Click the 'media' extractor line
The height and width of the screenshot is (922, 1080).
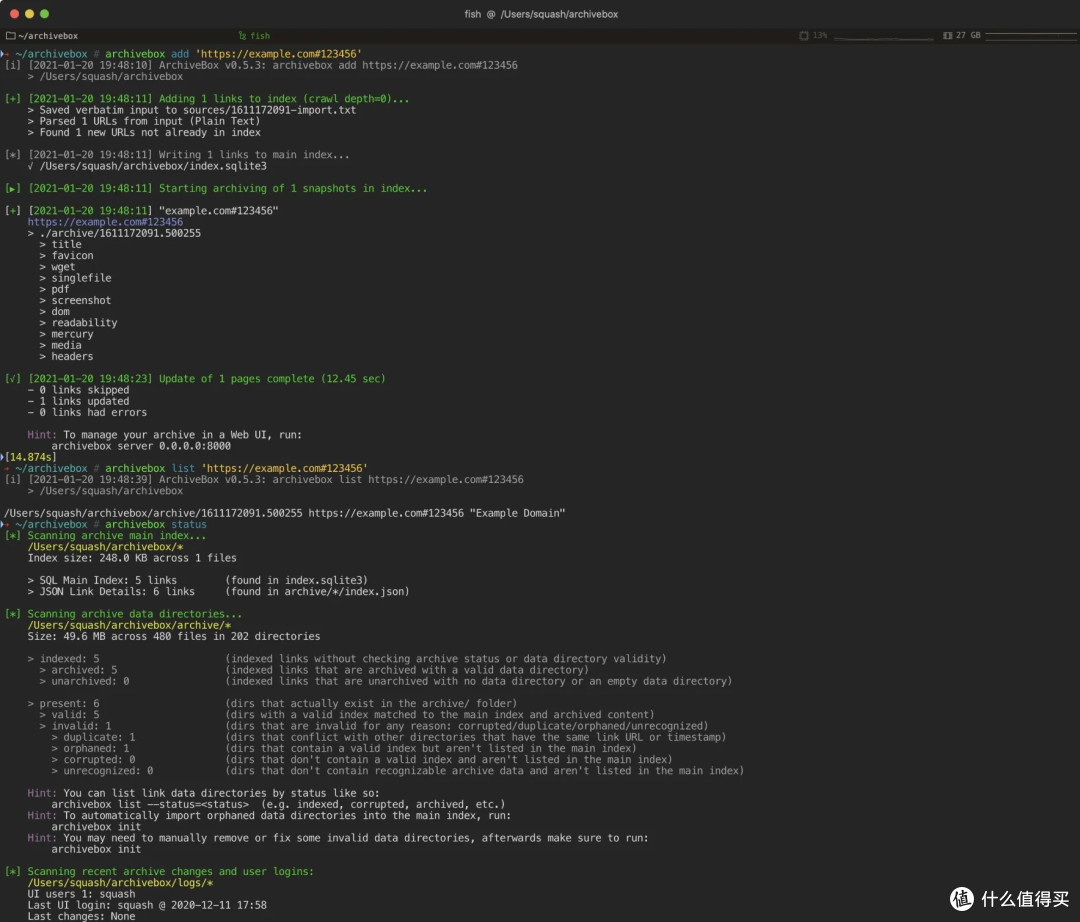(61, 345)
